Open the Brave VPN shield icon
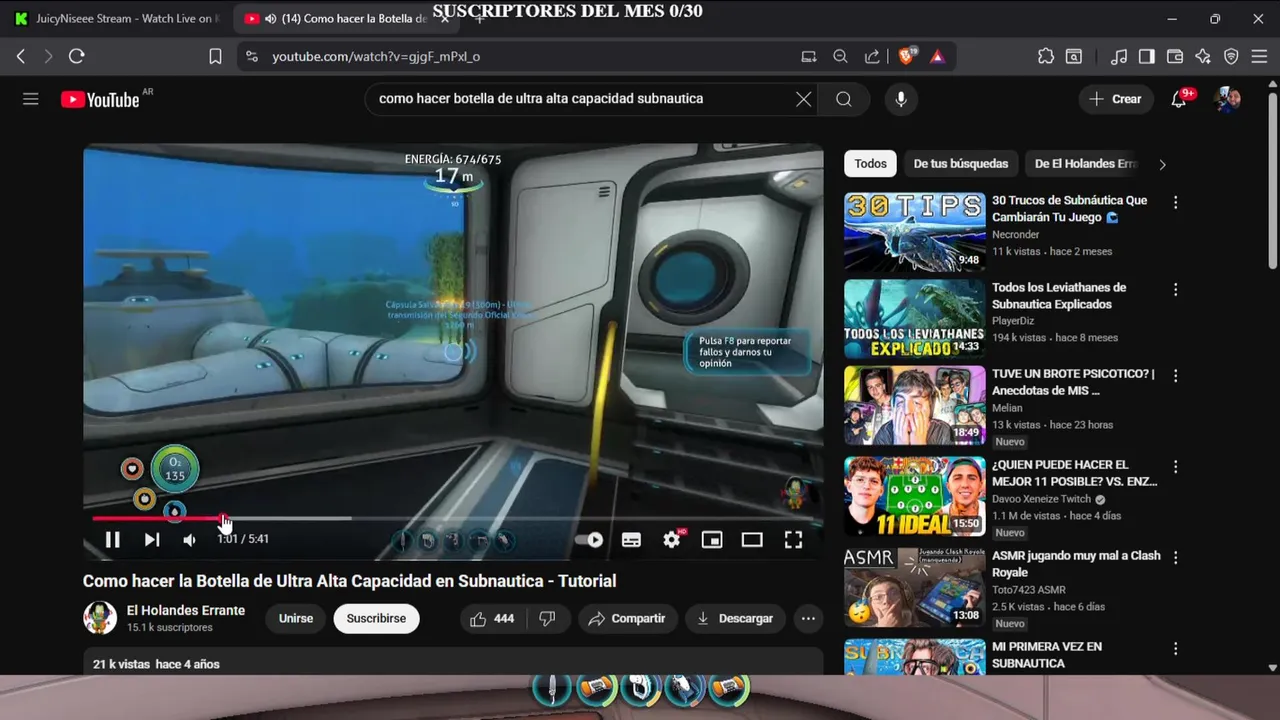The image size is (1280, 720). pyautogui.click(x=1231, y=57)
